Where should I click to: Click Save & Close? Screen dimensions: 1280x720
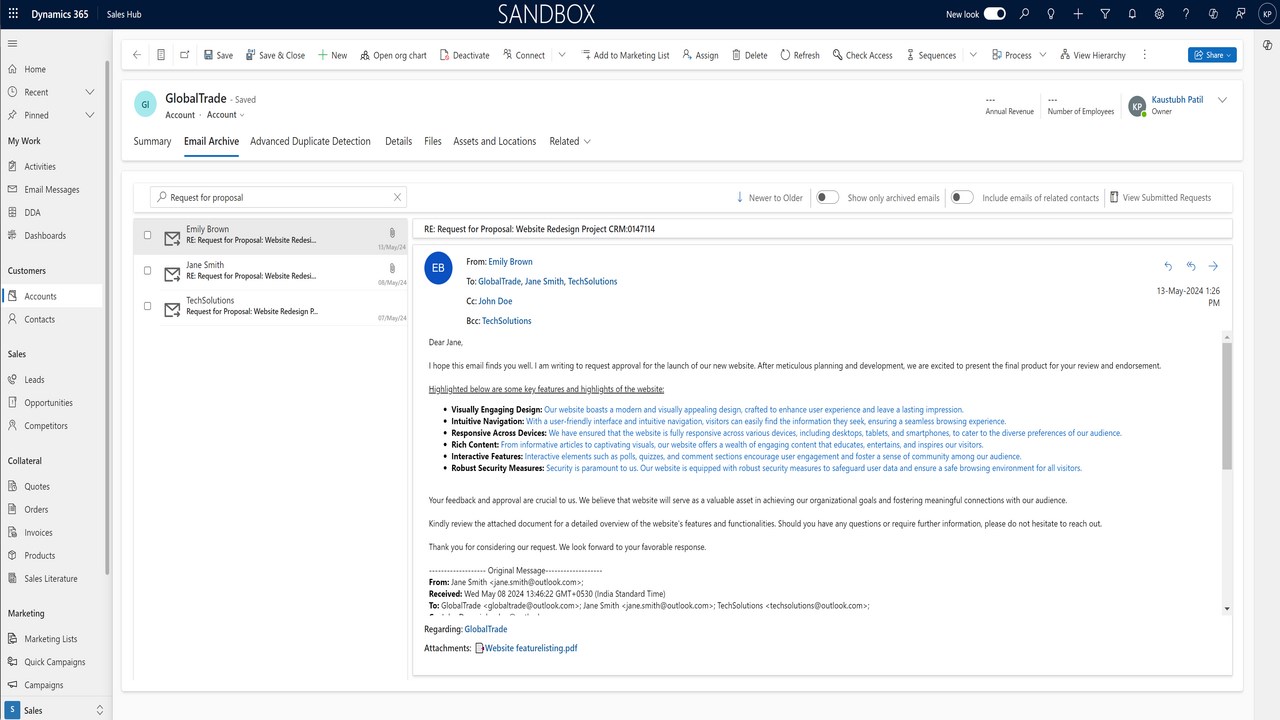click(275, 55)
